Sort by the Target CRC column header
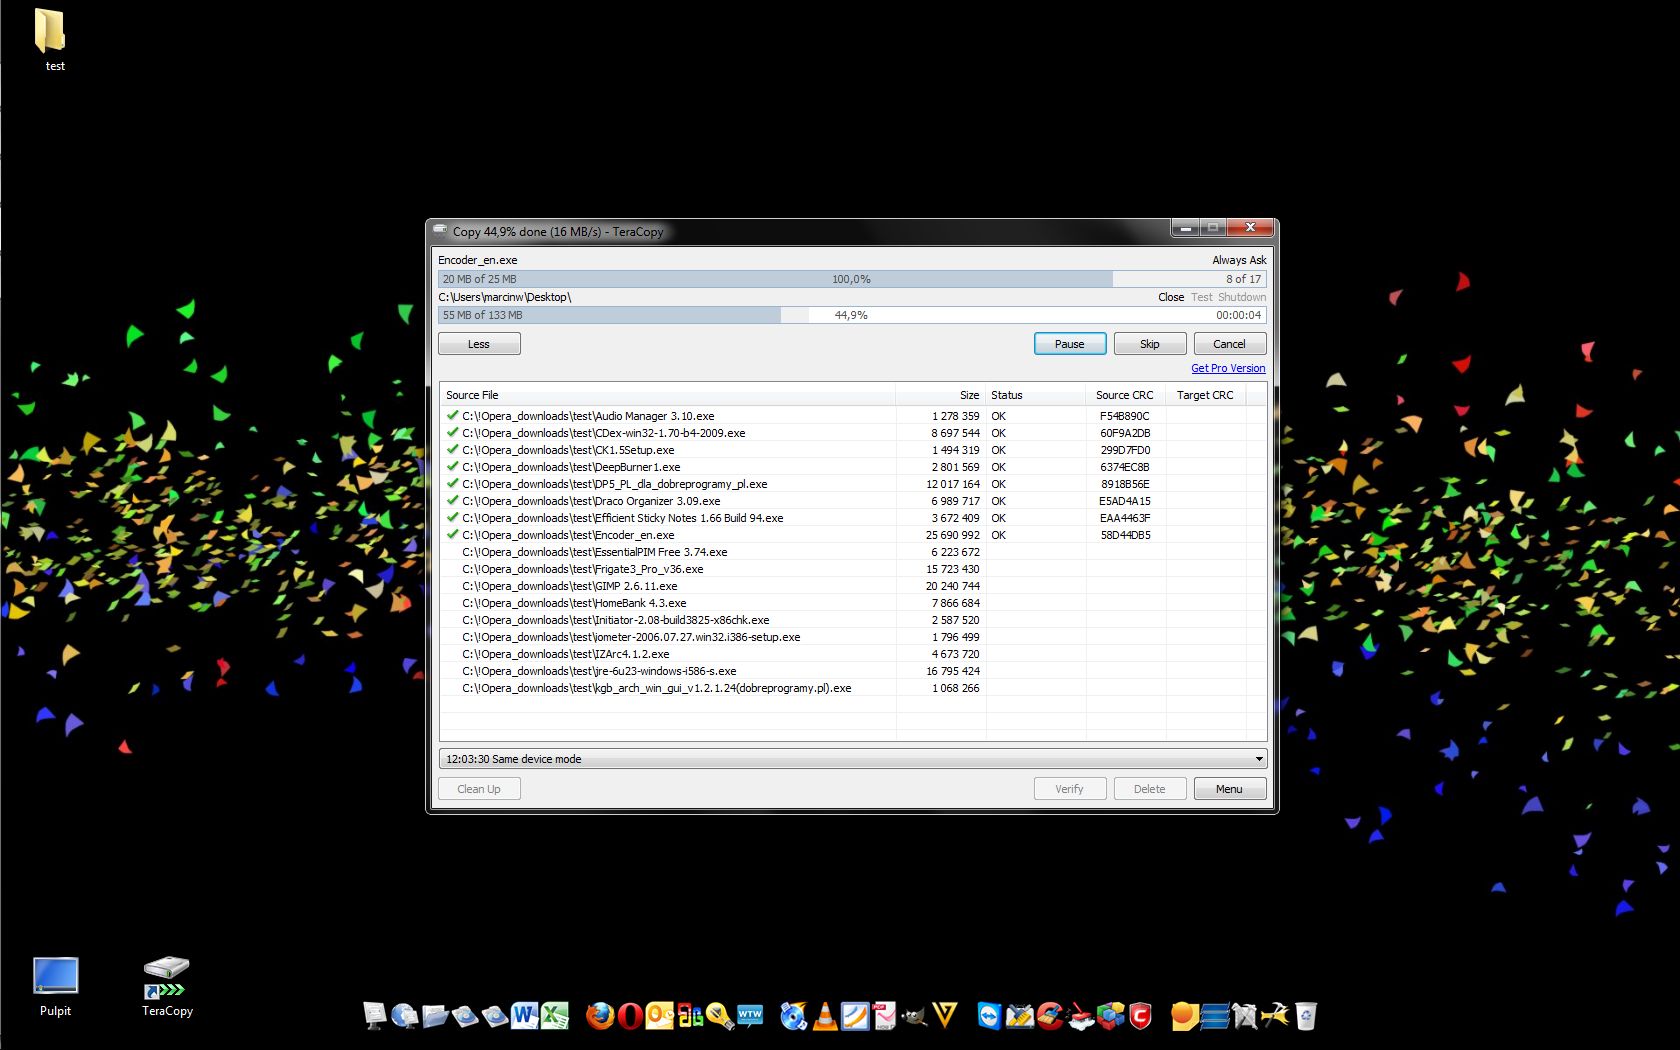 (1205, 395)
